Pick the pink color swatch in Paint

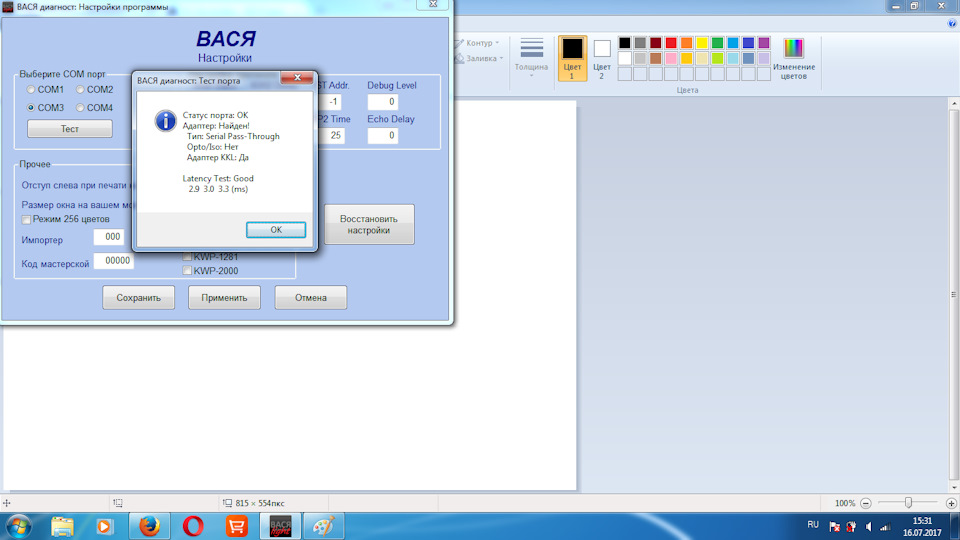coord(671,58)
